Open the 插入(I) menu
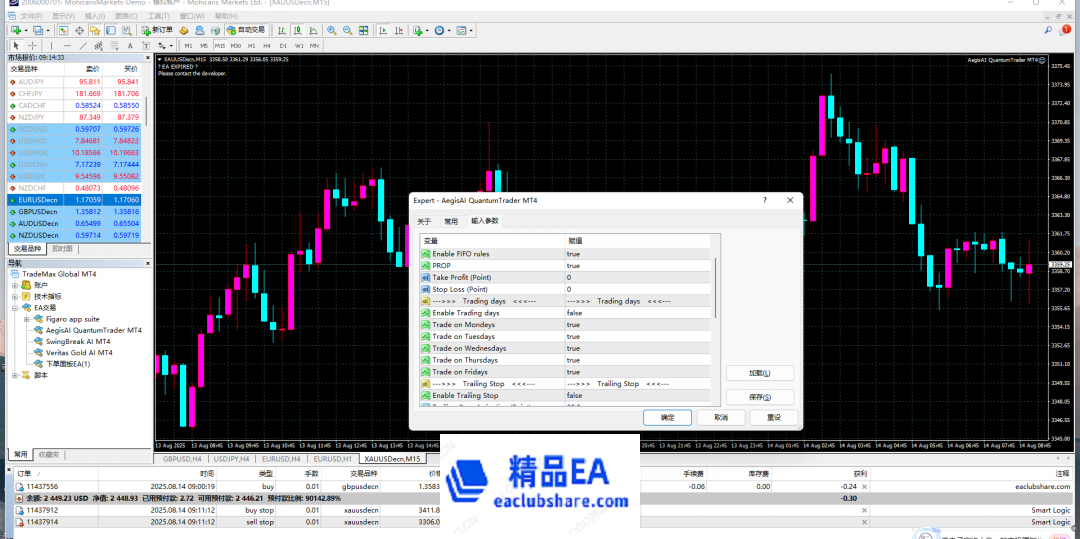 95,16
